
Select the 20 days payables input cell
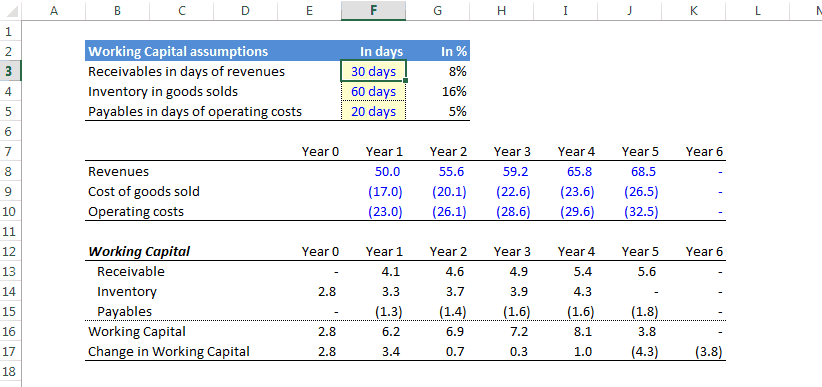[373, 112]
